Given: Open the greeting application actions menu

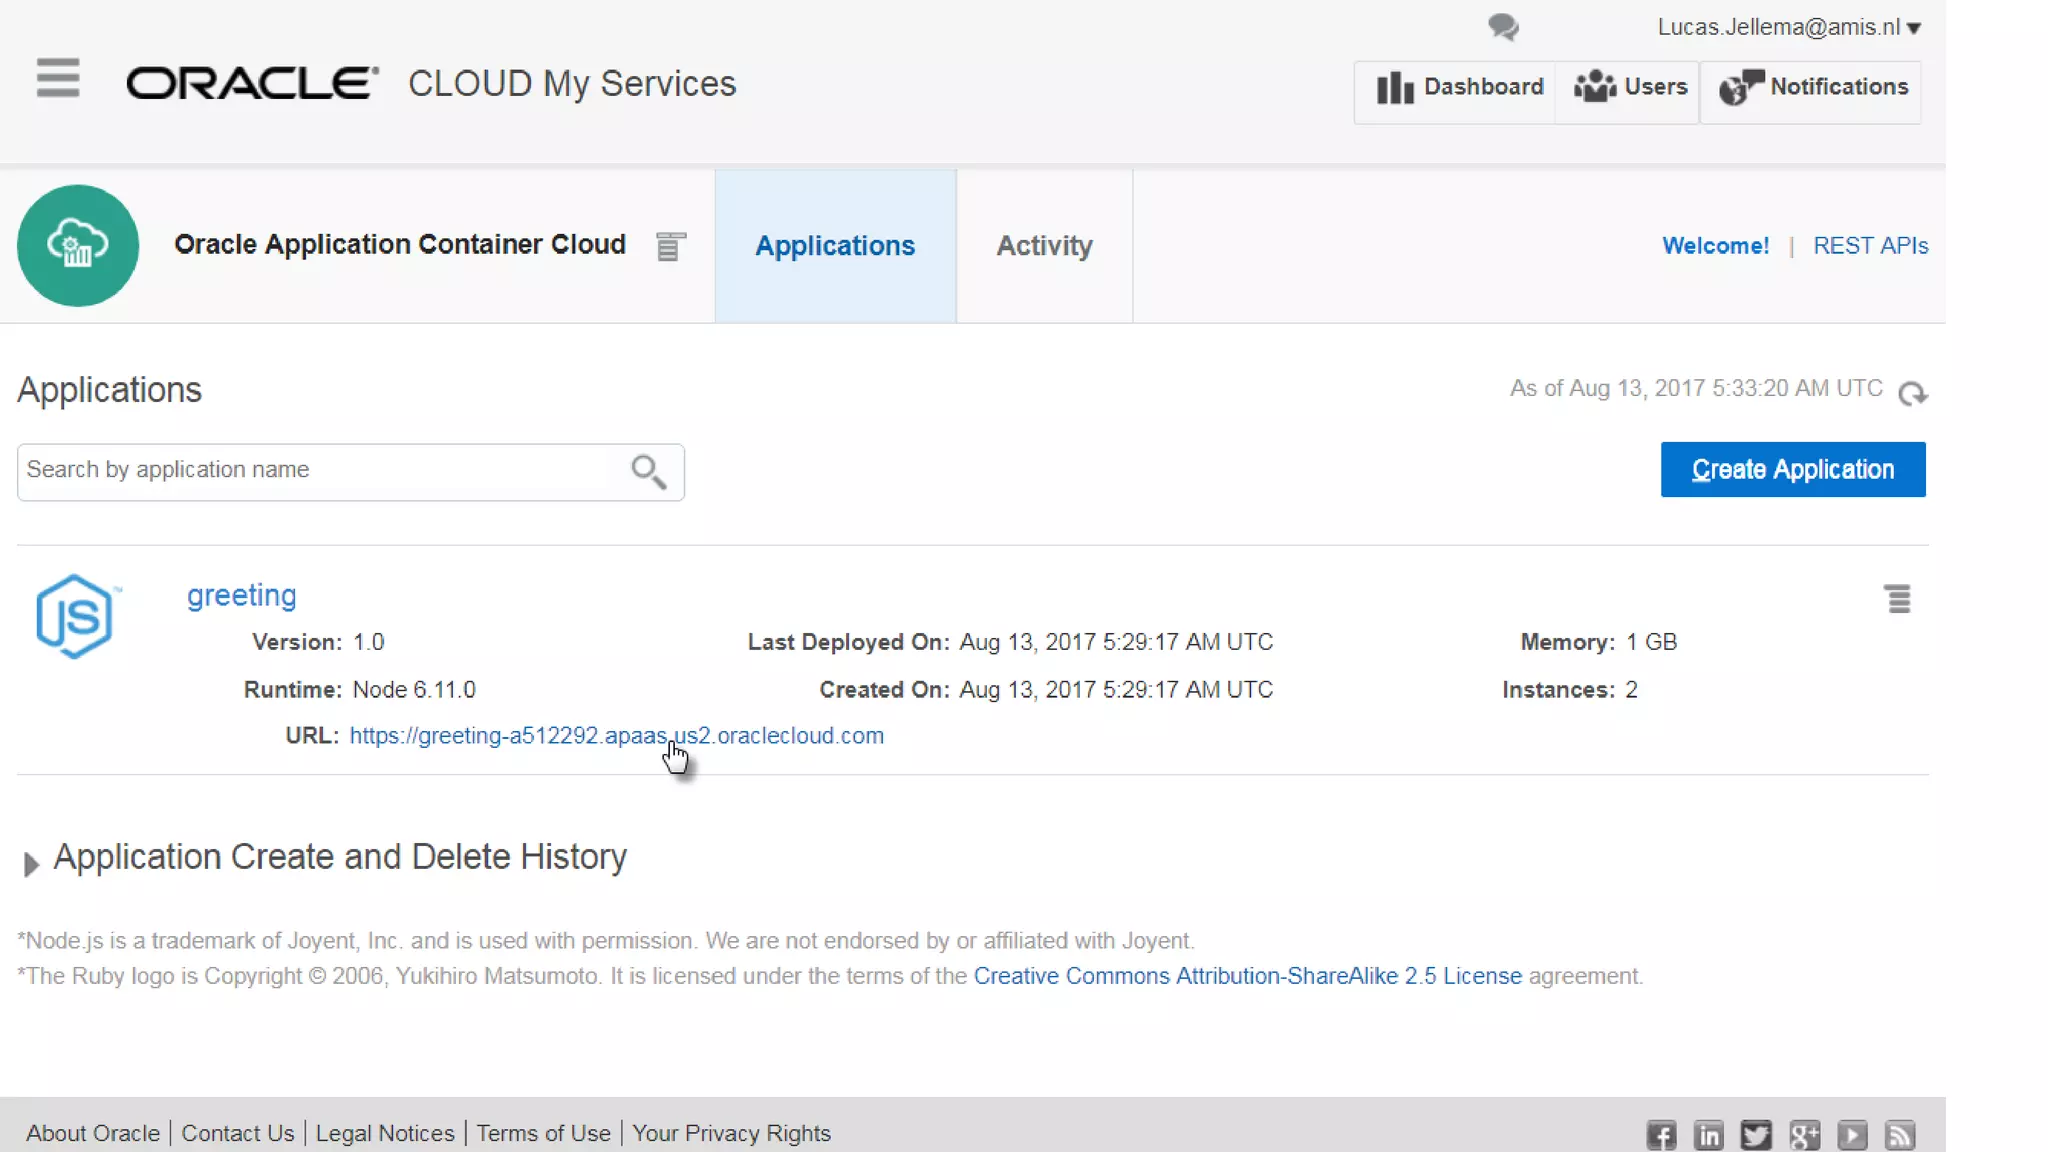Looking at the screenshot, I should point(1897,599).
